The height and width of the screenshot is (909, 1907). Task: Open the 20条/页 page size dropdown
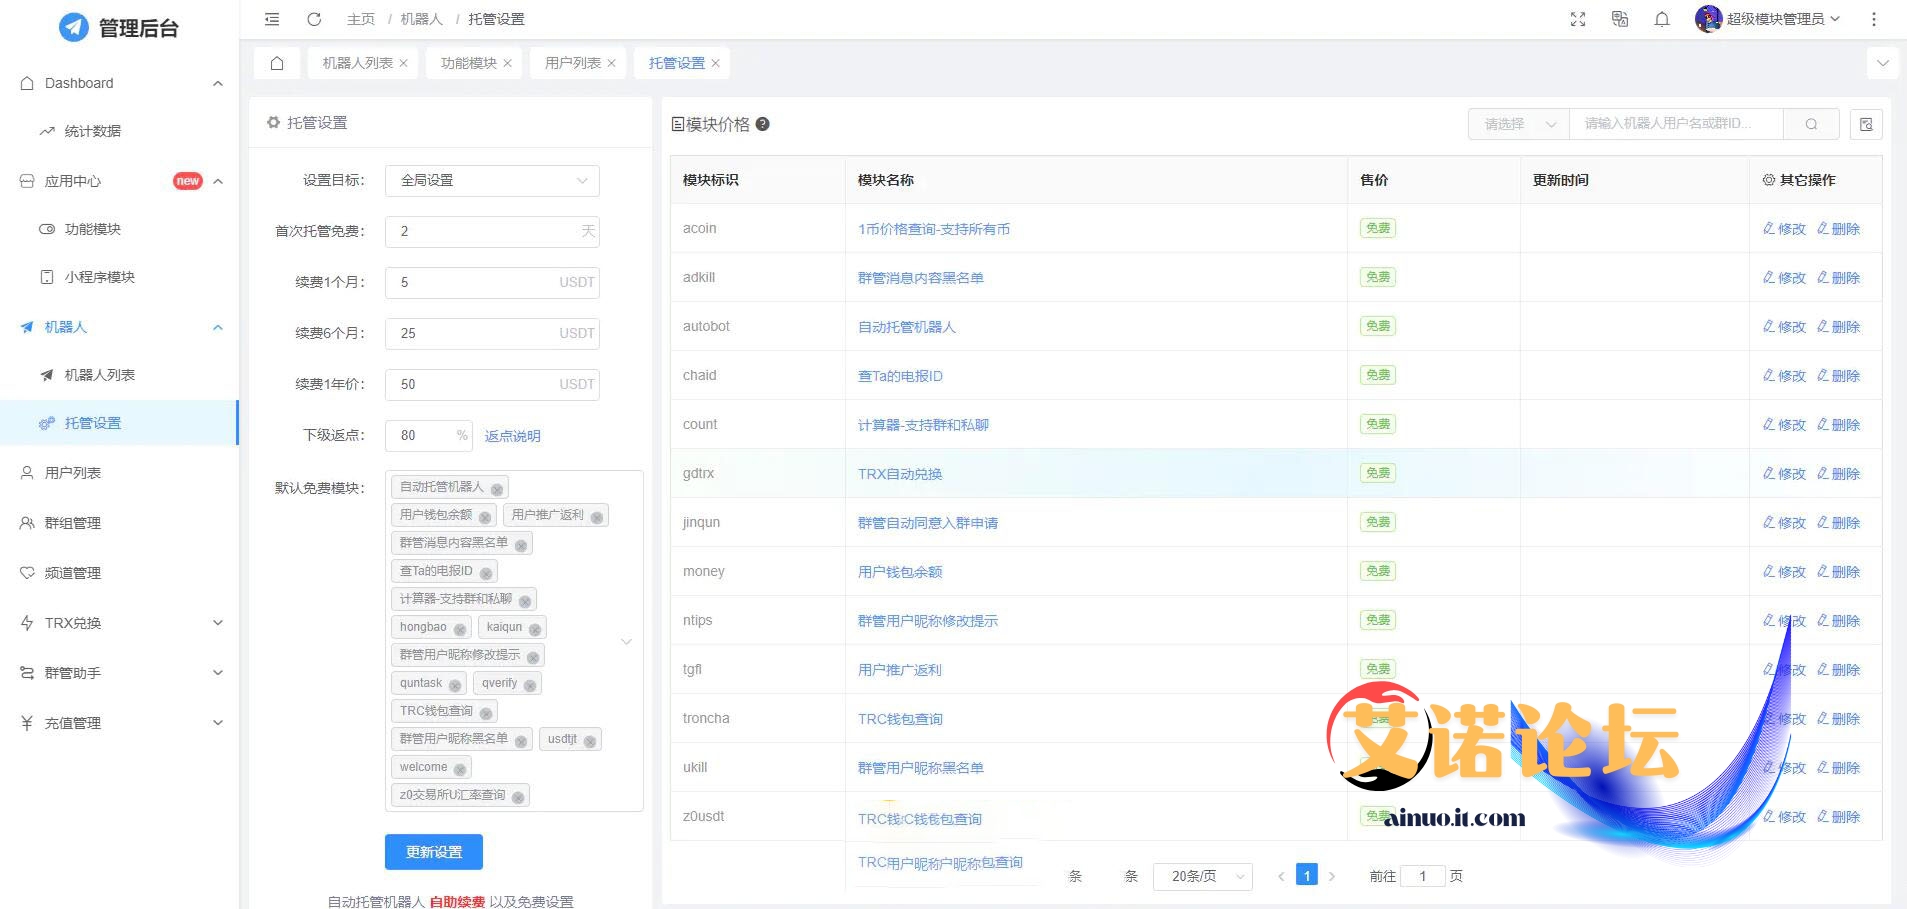pyautogui.click(x=1203, y=877)
